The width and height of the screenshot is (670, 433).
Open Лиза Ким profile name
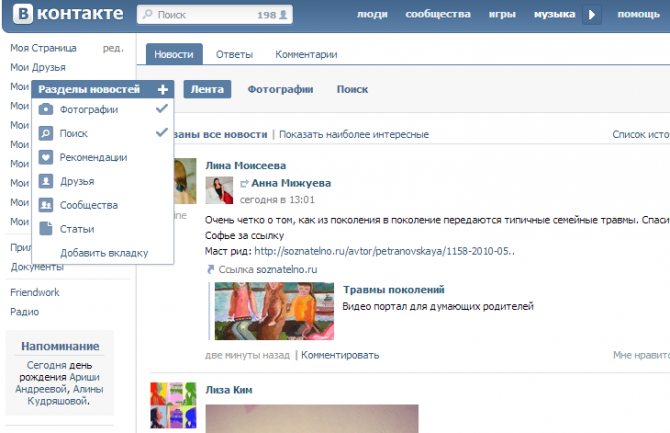pyautogui.click(x=229, y=390)
